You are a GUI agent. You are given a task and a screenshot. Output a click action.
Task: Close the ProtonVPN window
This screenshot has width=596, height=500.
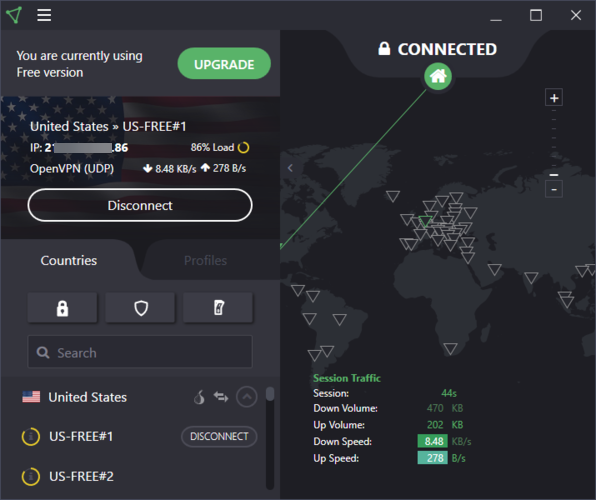click(576, 15)
